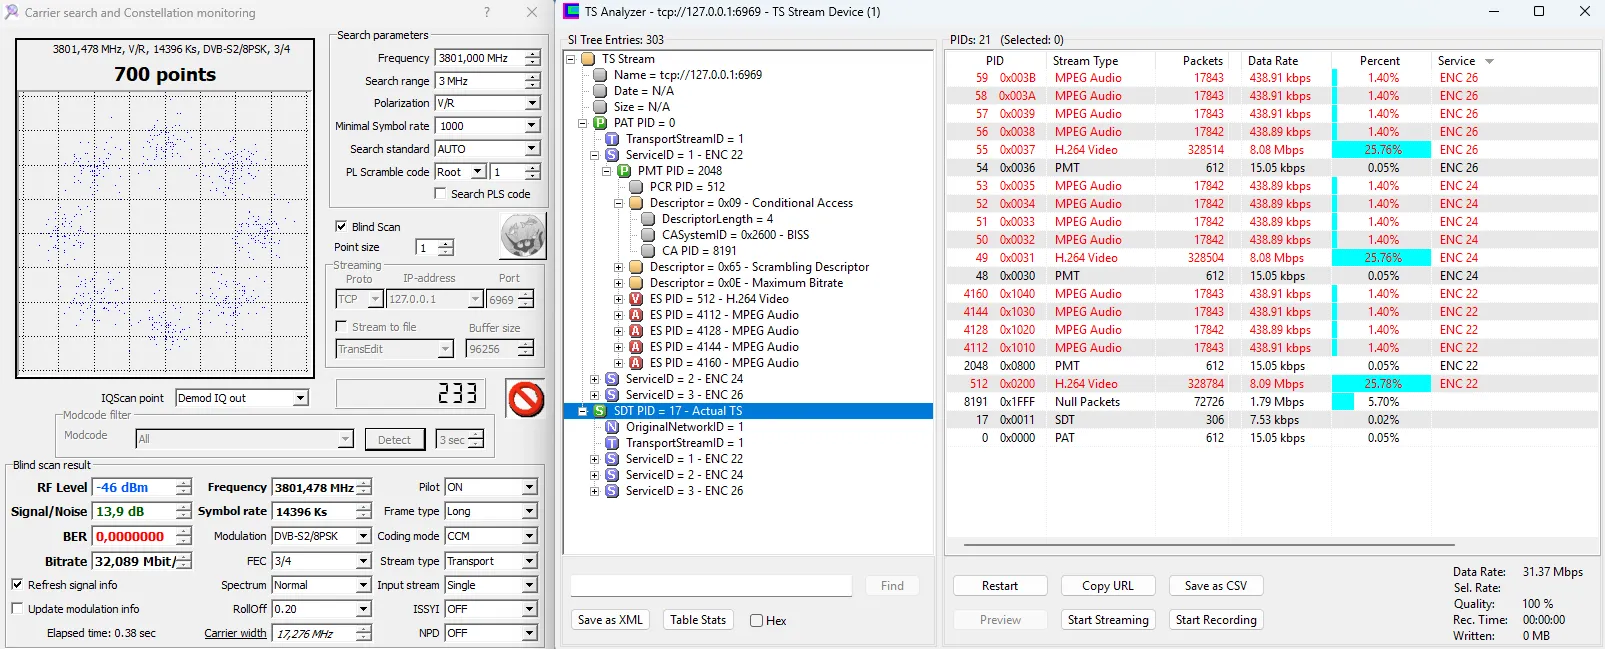The width and height of the screenshot is (1605, 649).
Task: Click the red stop scan icon
Action: [x=525, y=399]
